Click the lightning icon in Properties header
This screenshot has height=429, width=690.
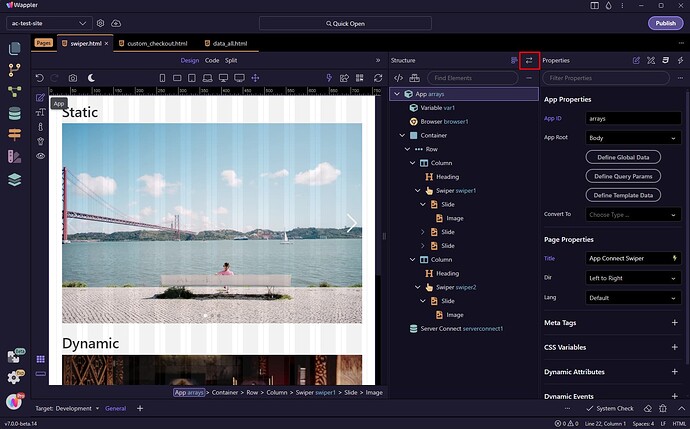pos(680,60)
